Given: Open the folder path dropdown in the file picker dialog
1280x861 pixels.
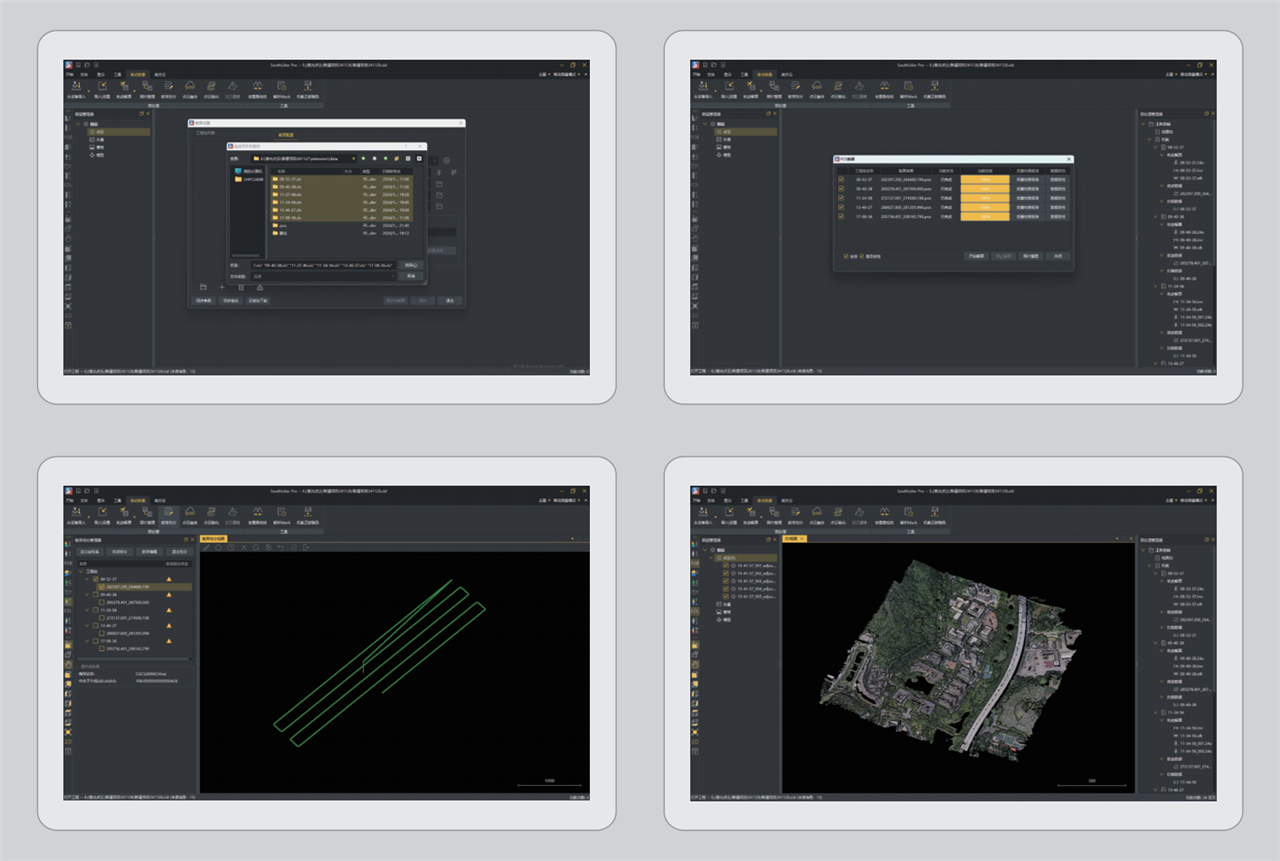Looking at the screenshot, I should (353, 158).
